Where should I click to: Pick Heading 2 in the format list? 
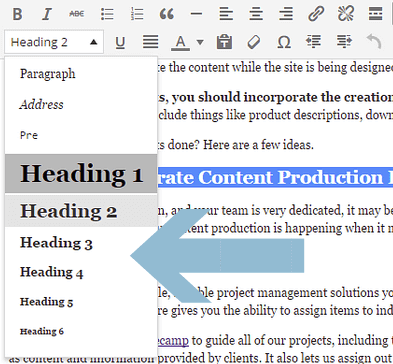pyautogui.click(x=81, y=211)
